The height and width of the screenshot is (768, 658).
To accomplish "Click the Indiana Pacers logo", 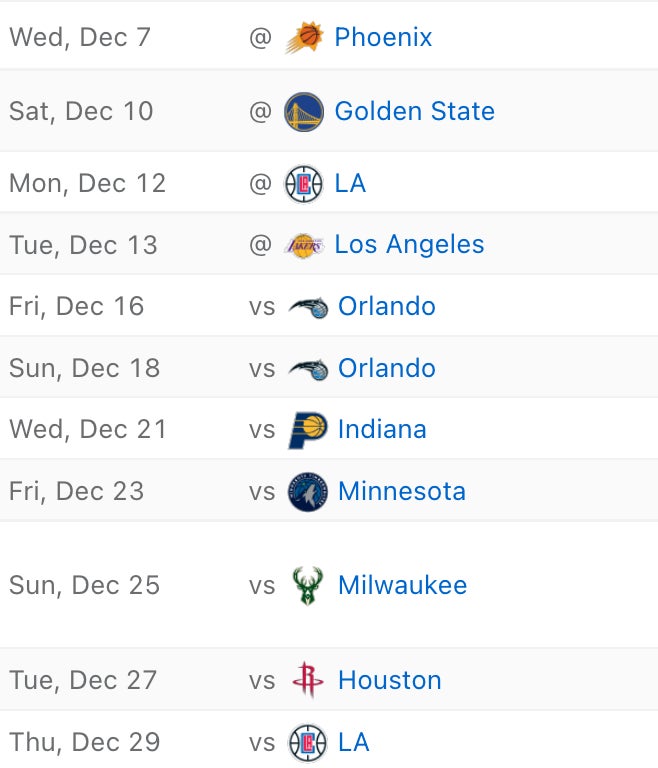I will [x=307, y=430].
